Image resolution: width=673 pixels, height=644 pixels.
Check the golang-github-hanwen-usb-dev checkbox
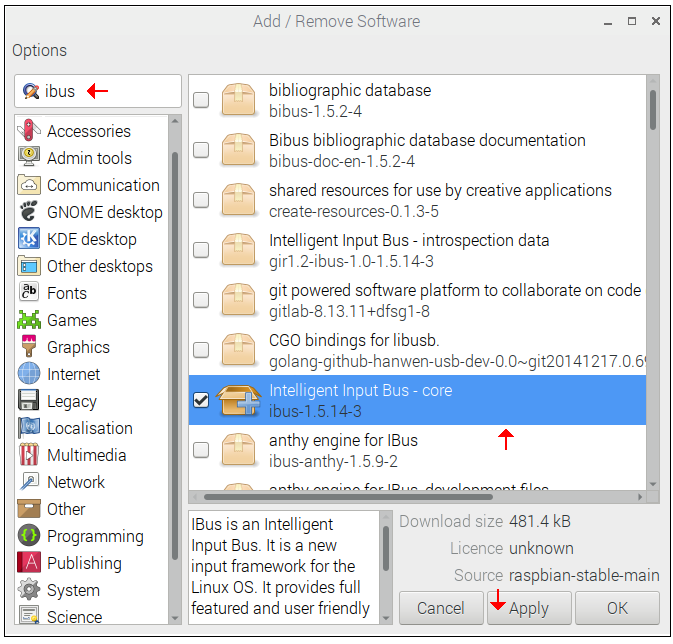point(201,350)
